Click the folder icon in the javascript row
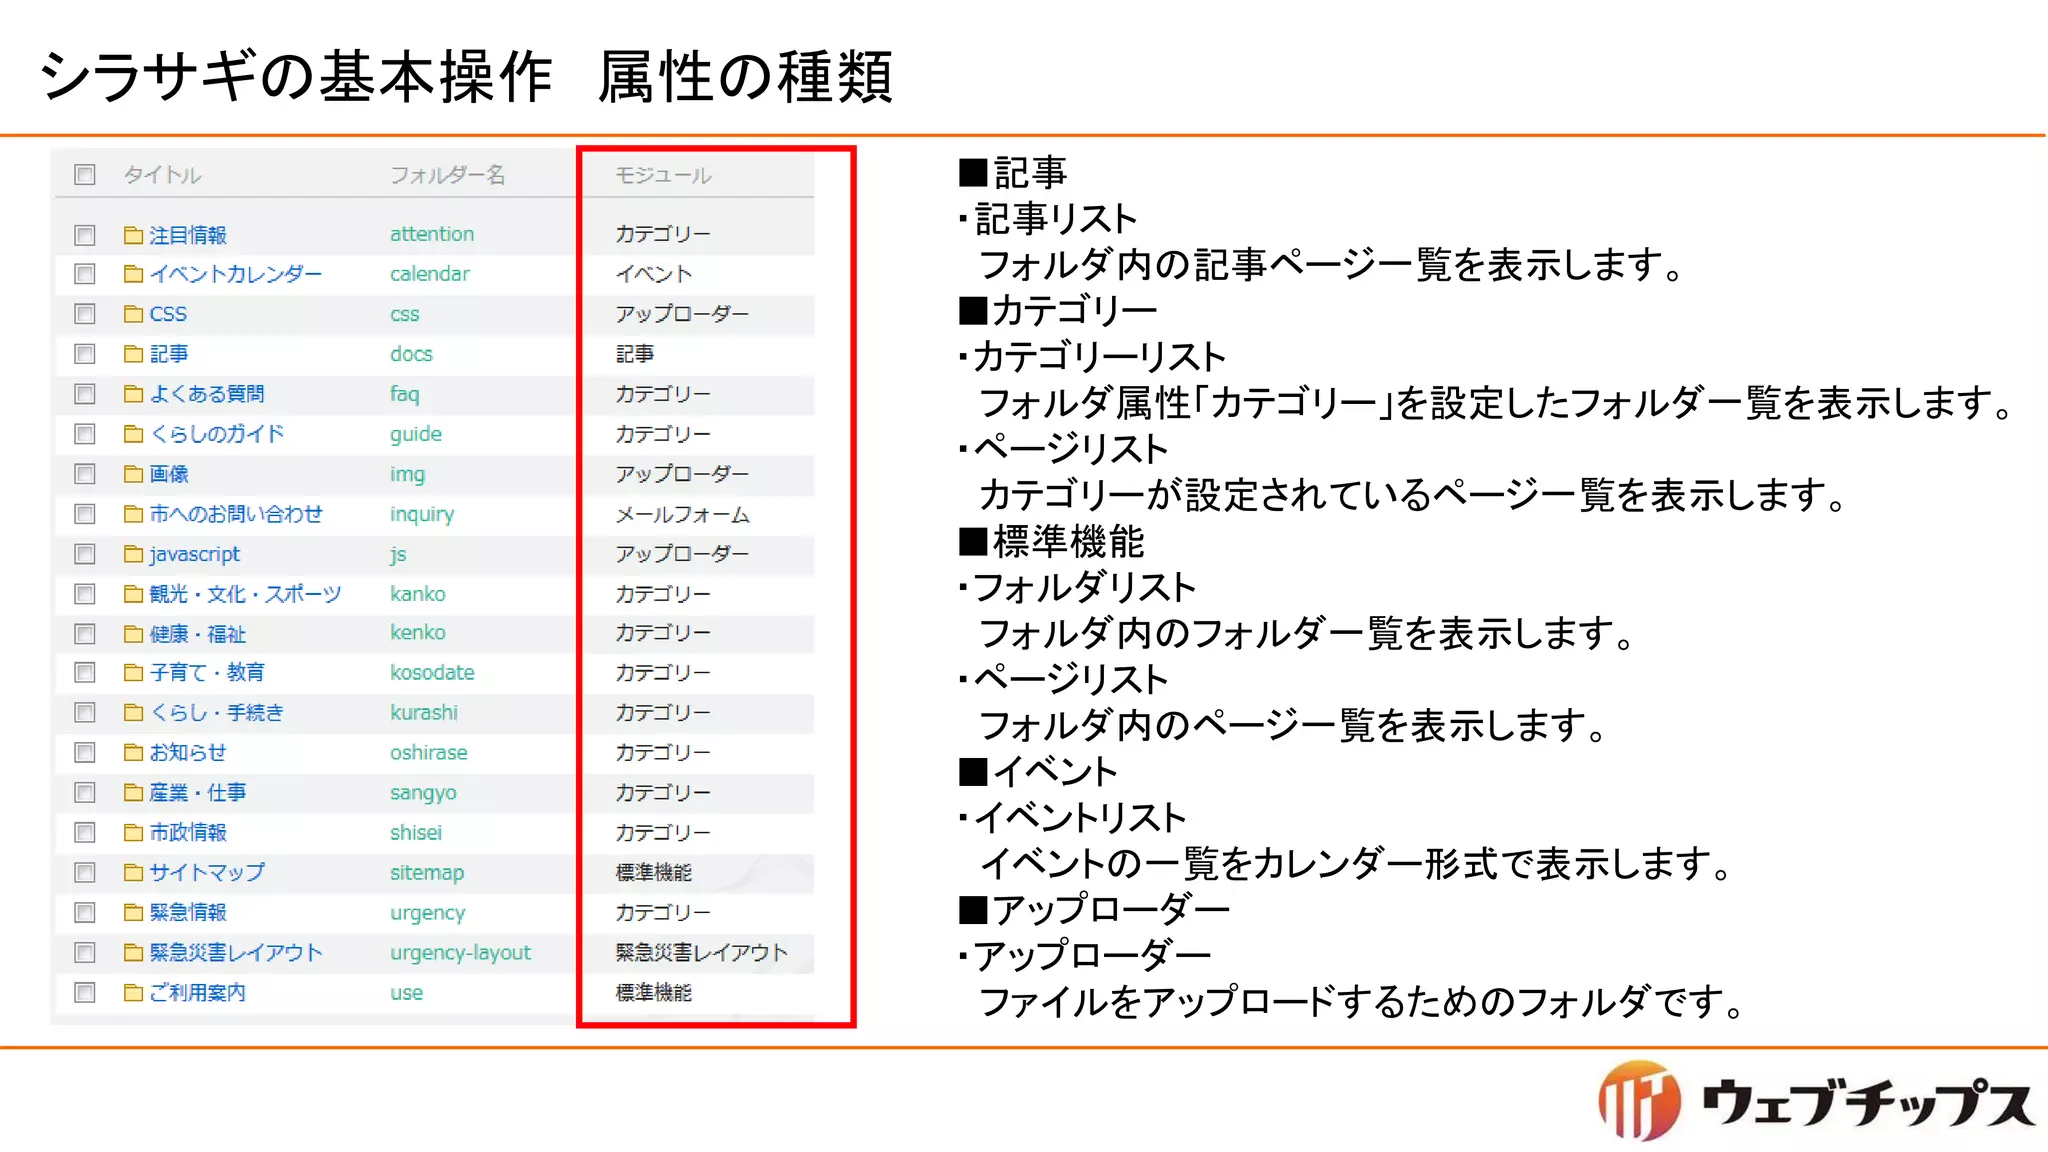The width and height of the screenshot is (2048, 1152). [133, 554]
